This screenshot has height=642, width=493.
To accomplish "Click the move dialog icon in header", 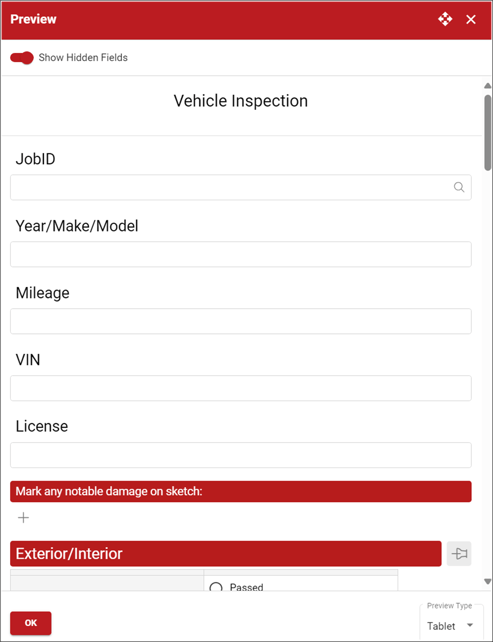I will (x=445, y=19).
